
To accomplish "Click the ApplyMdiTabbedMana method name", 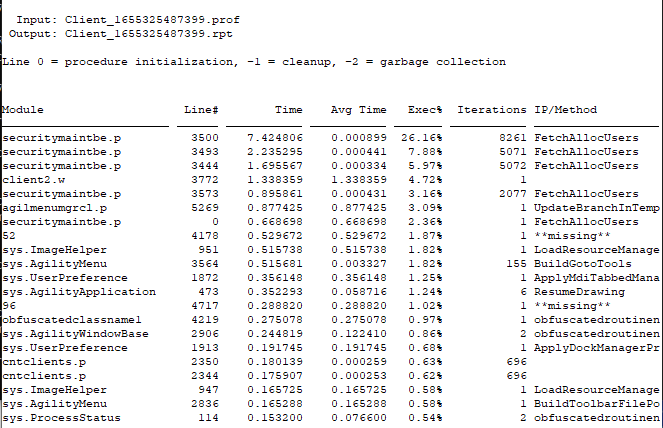I will [x=597, y=278].
